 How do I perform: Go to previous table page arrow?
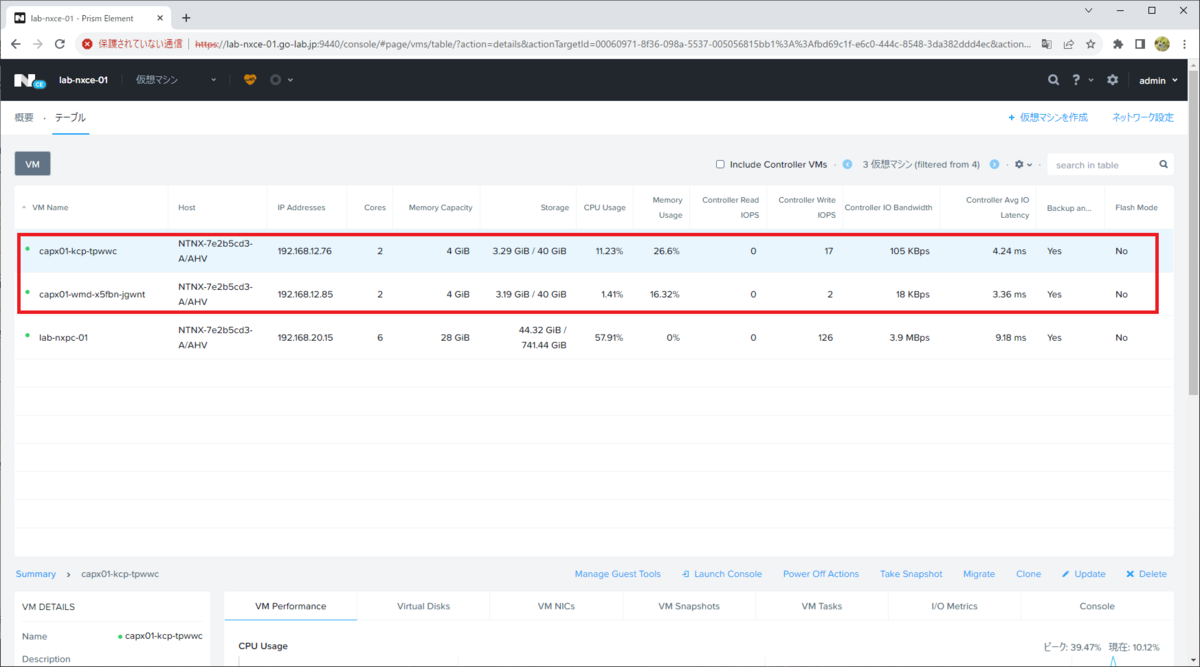tap(847, 164)
